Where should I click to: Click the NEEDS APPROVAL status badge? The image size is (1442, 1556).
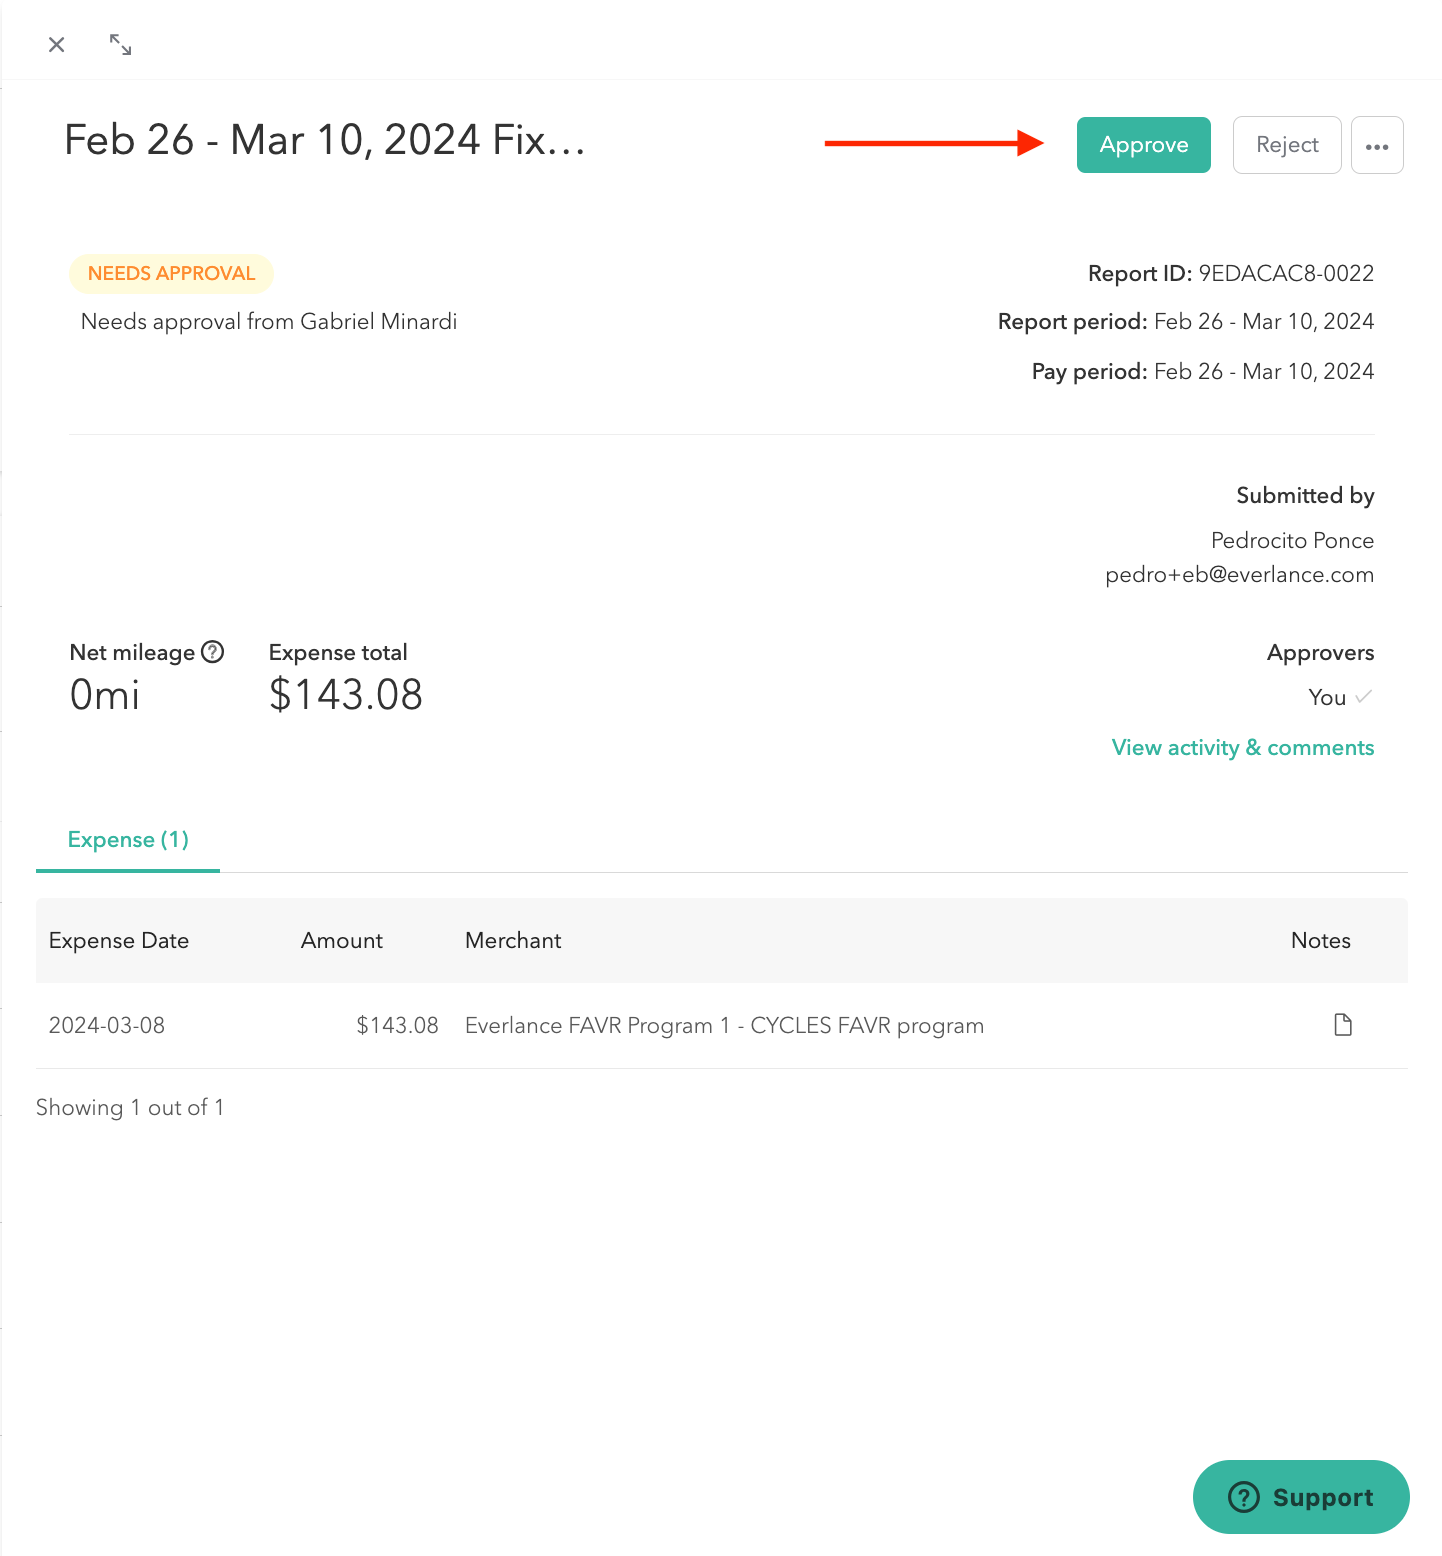(x=170, y=273)
